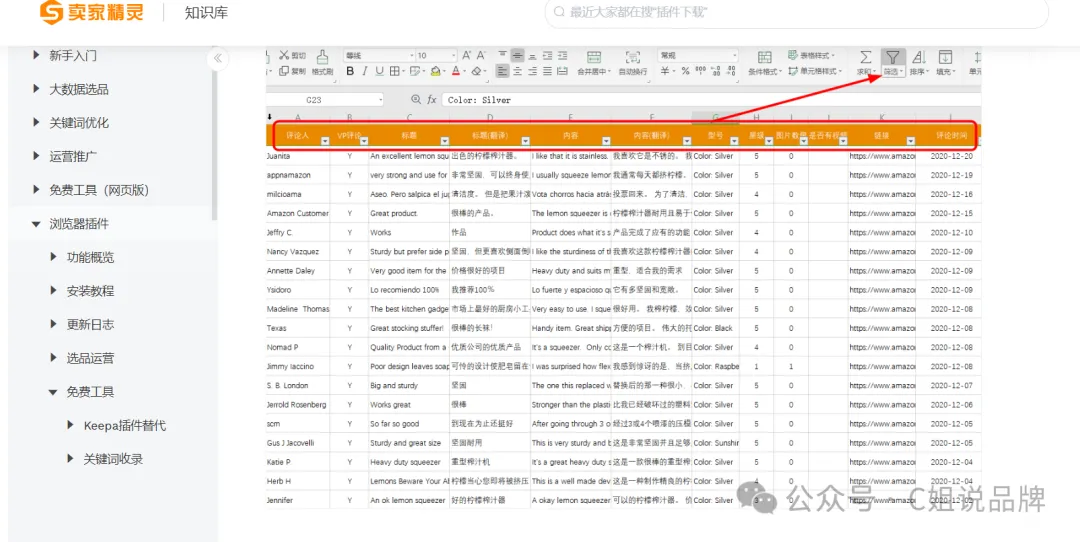Click the search box at top
Image resolution: width=1080 pixels, height=542 pixels.
tap(797, 12)
